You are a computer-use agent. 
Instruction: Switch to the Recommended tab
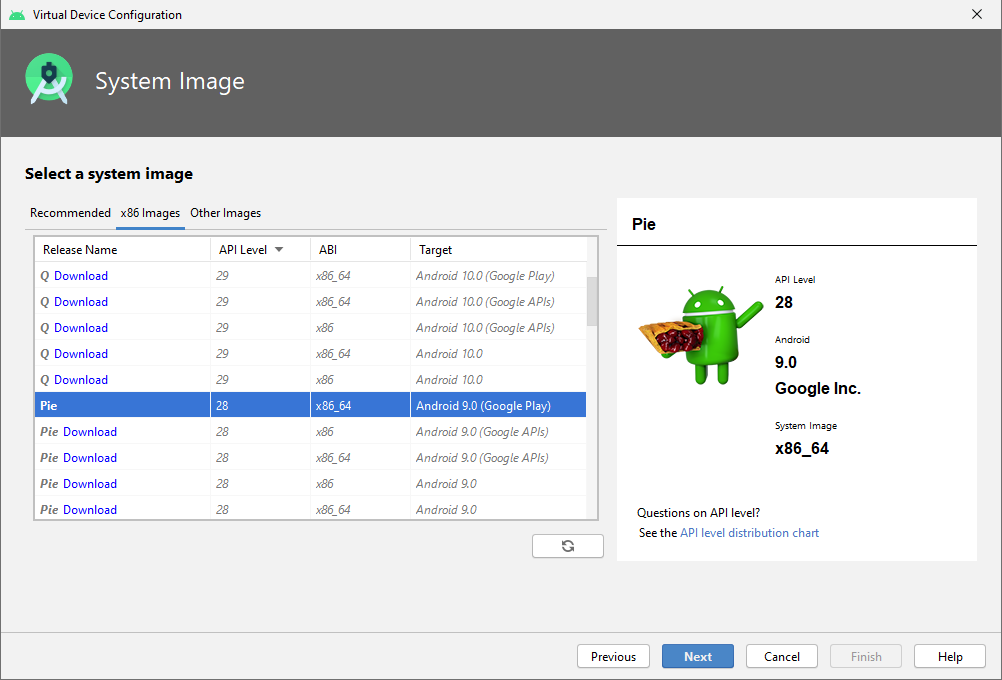(70, 213)
